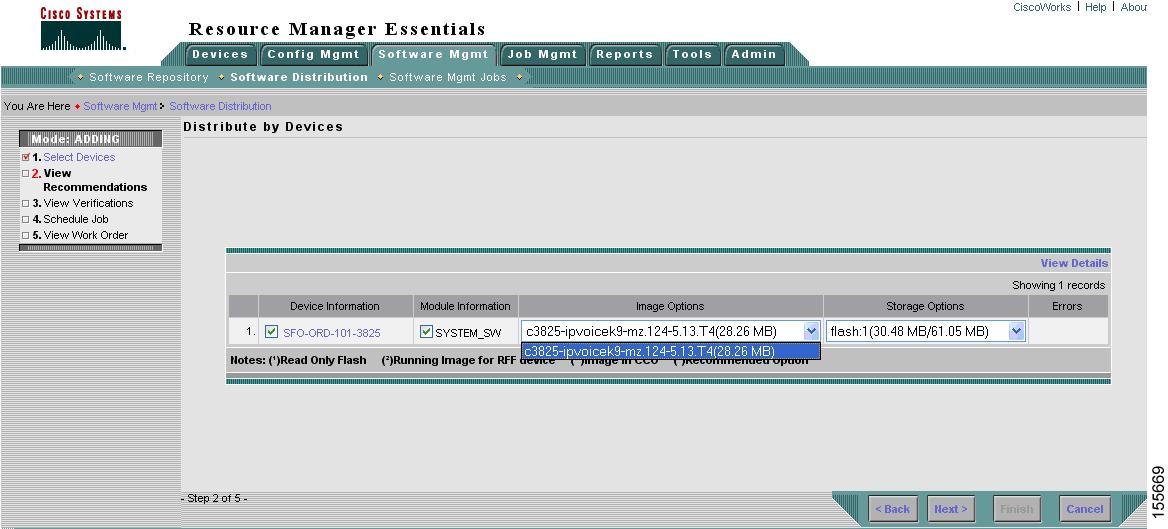
Task: Click step 2 View Recommendations
Action: click(x=95, y=180)
